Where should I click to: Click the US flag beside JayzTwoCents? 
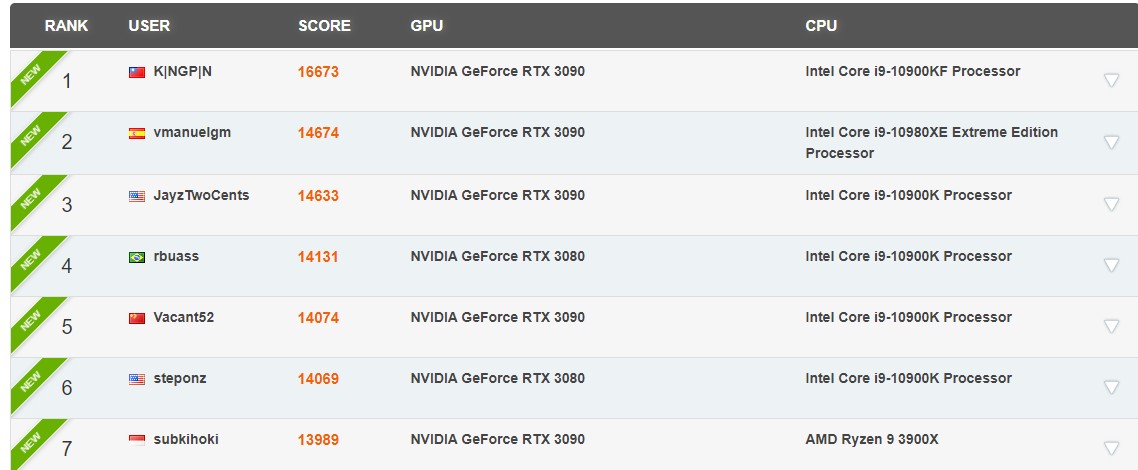point(136,196)
